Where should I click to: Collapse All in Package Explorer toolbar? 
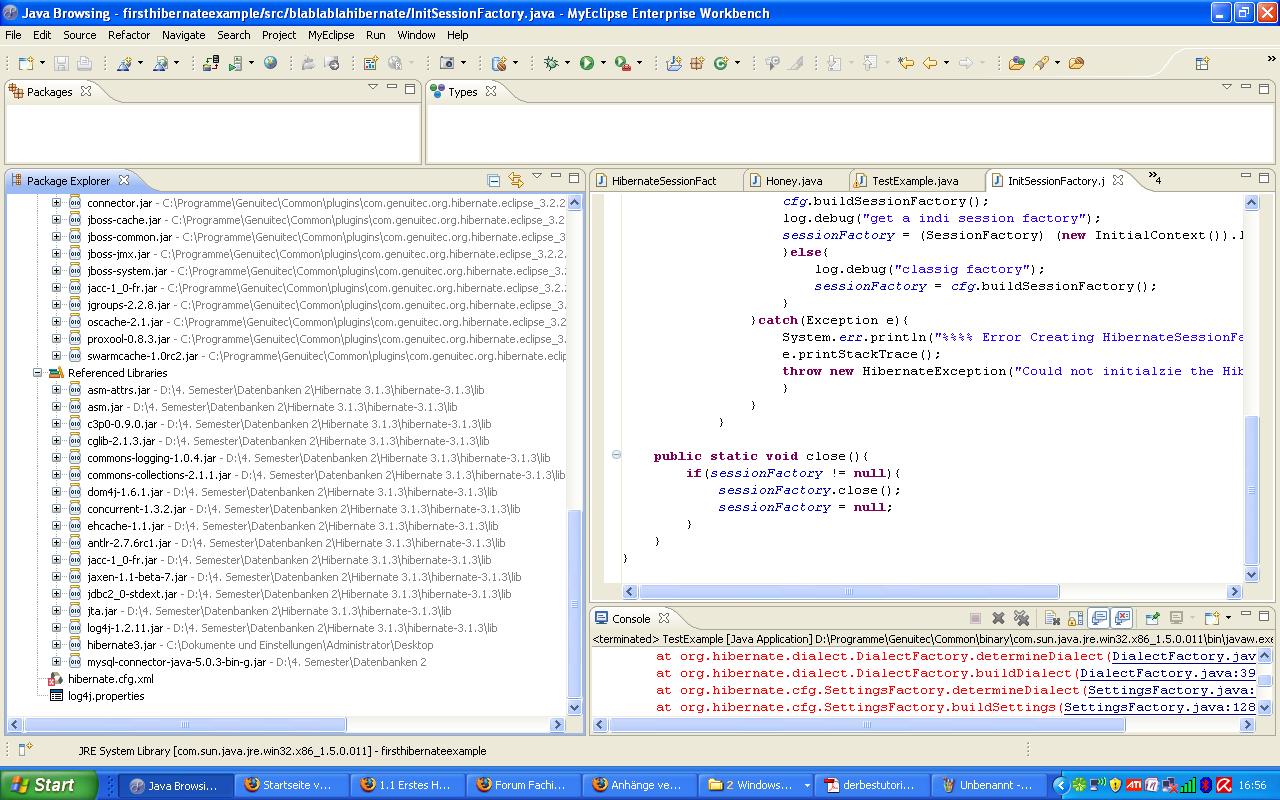tap(493, 180)
